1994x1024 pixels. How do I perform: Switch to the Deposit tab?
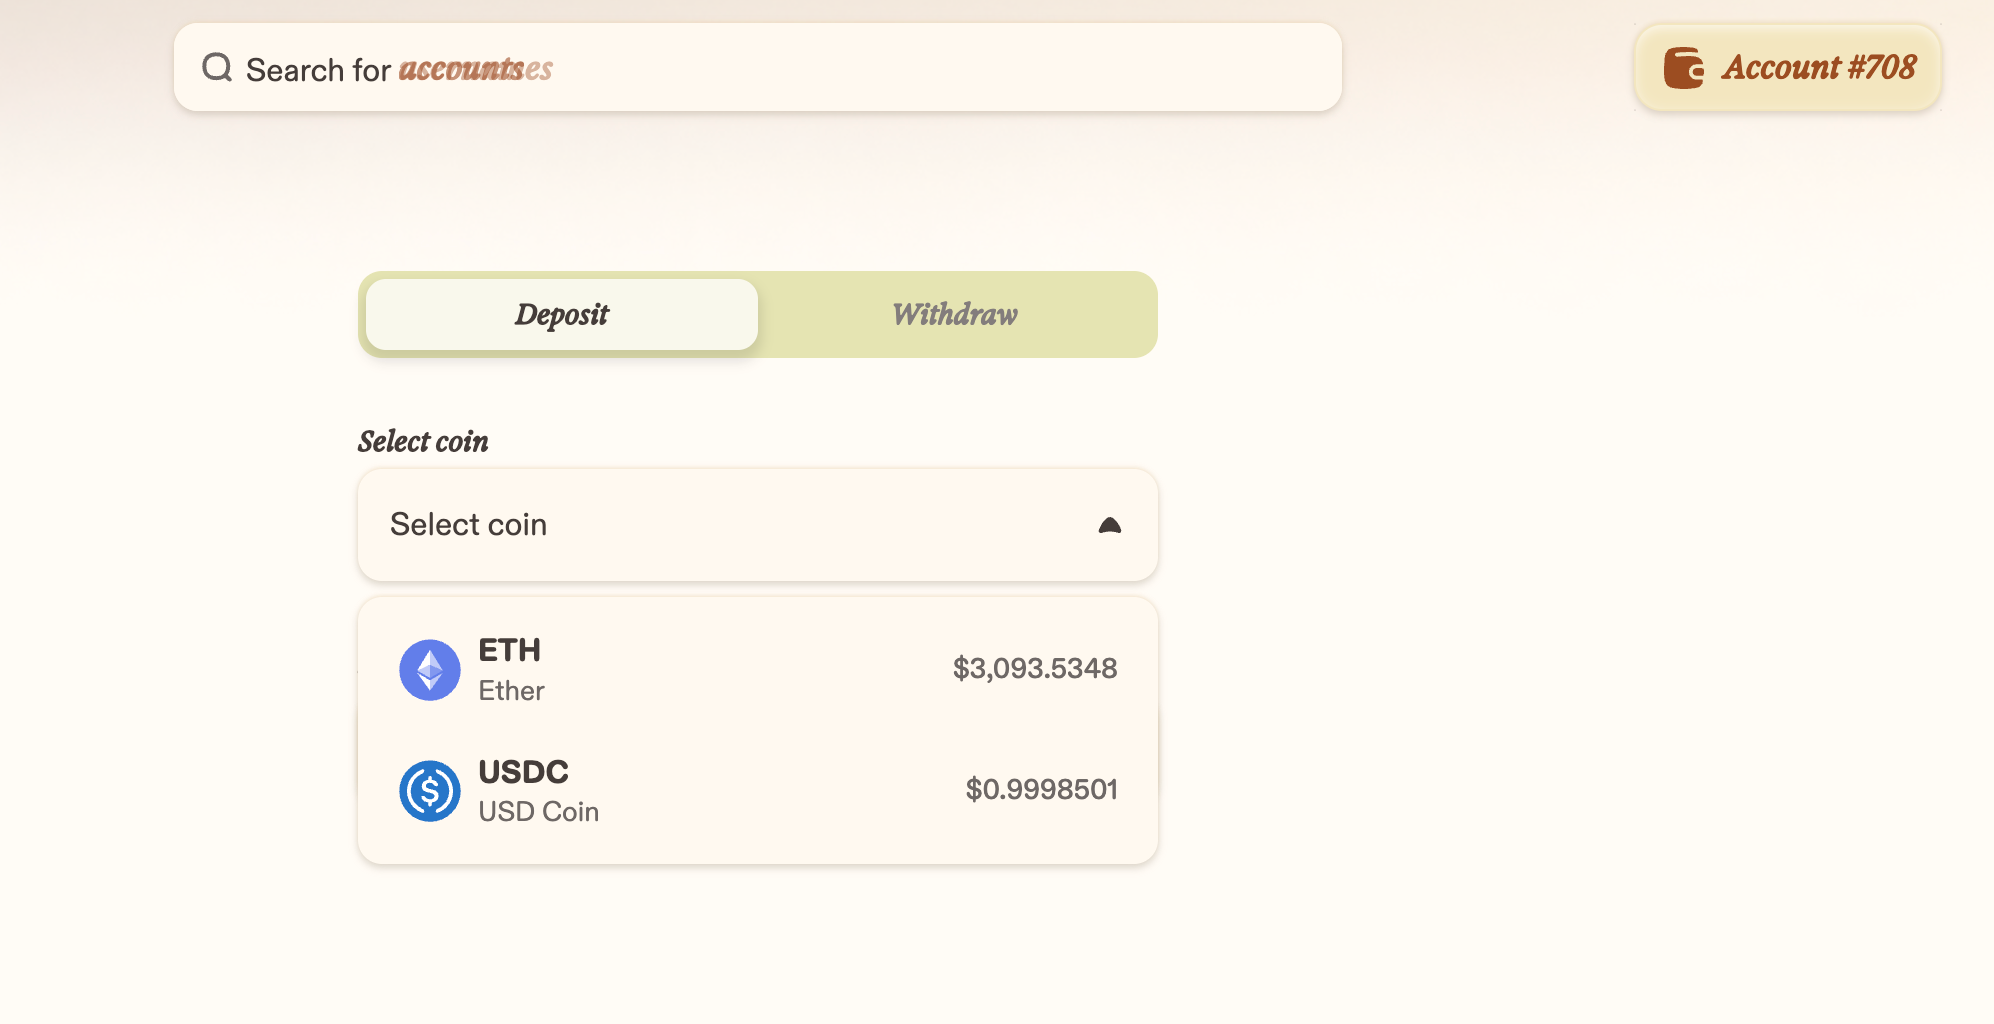click(x=562, y=314)
